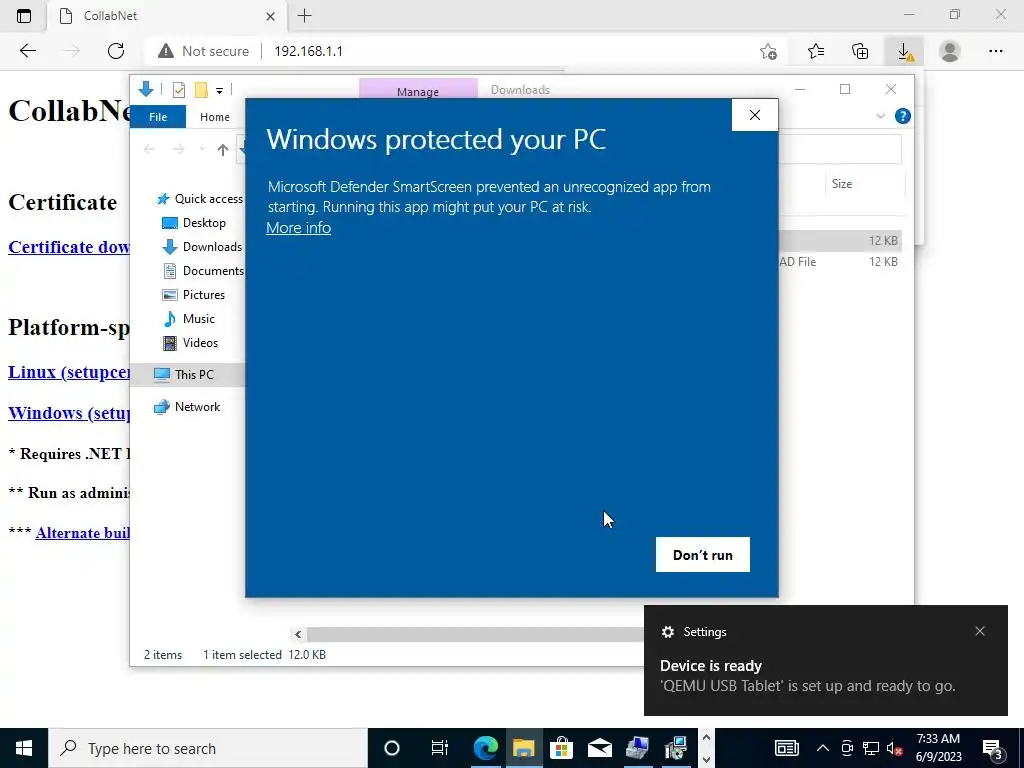
Task: Select Documents in the navigation pane
Action: (202, 271)
